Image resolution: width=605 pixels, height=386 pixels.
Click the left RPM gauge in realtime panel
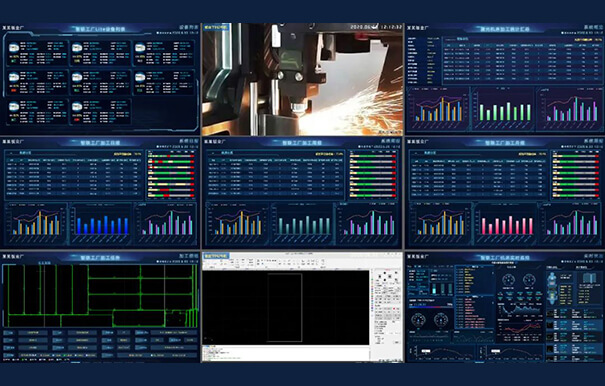tap(419, 320)
